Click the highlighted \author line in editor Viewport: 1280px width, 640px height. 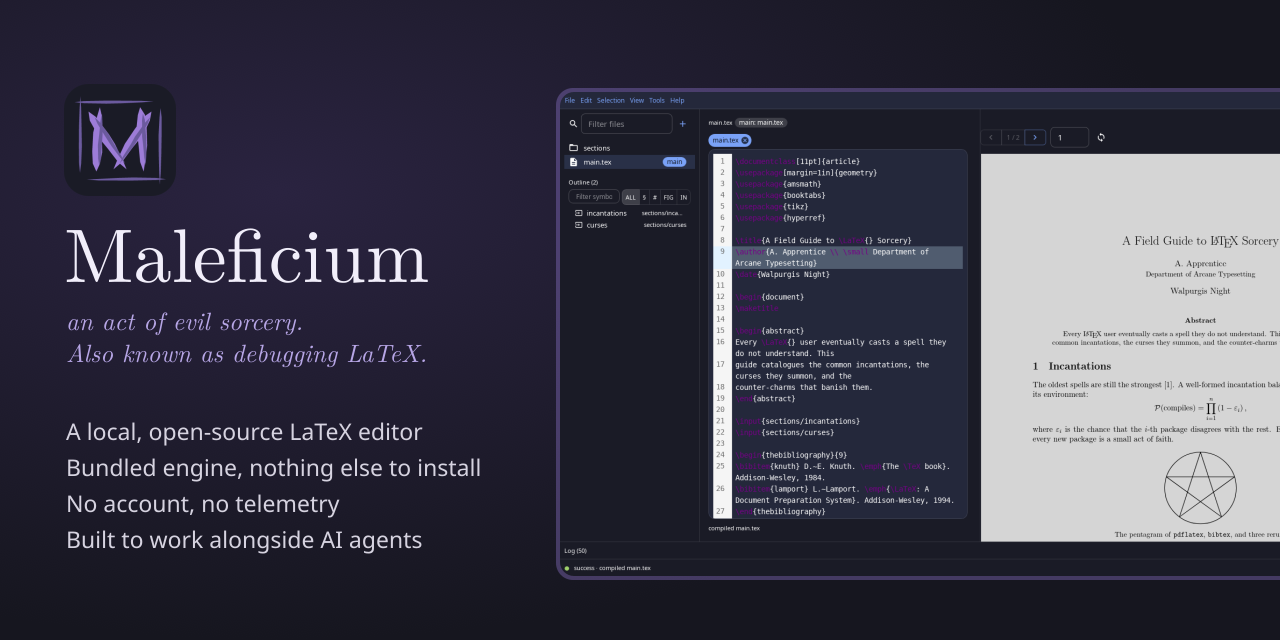tap(847, 257)
